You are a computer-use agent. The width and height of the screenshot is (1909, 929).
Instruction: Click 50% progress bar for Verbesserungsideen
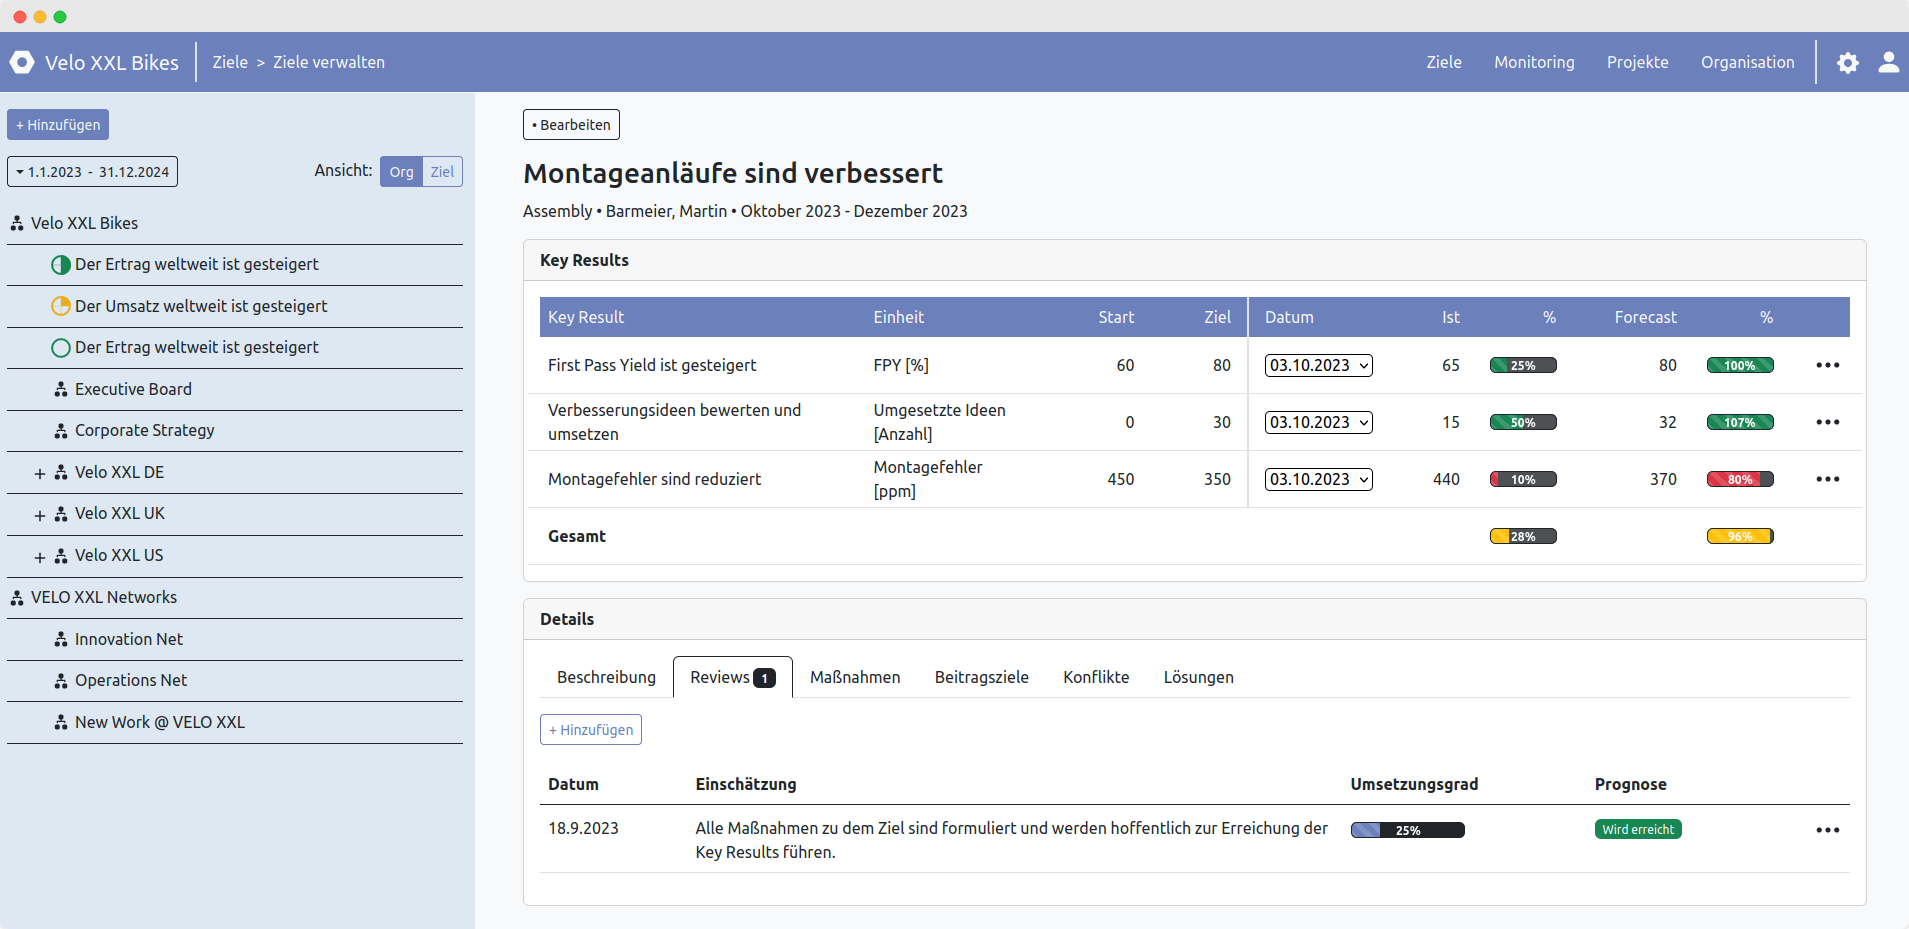(1523, 422)
